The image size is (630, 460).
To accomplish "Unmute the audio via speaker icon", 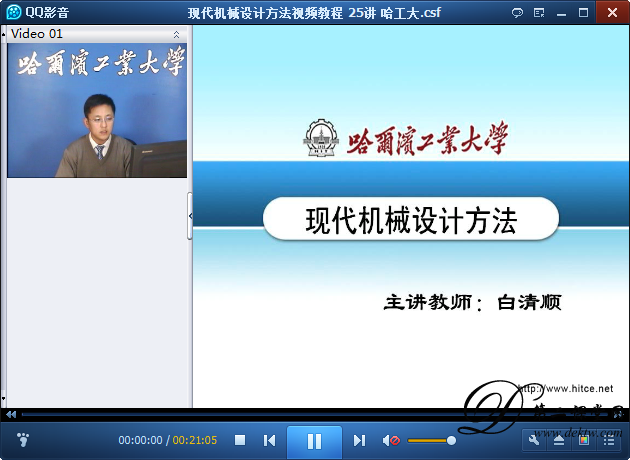I will [391, 441].
